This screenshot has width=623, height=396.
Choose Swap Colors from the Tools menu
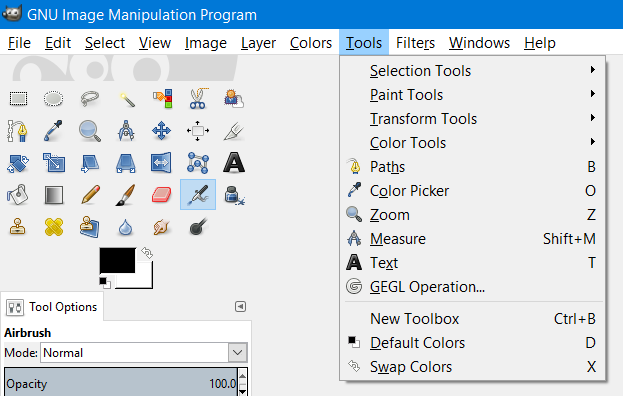tap(472, 367)
